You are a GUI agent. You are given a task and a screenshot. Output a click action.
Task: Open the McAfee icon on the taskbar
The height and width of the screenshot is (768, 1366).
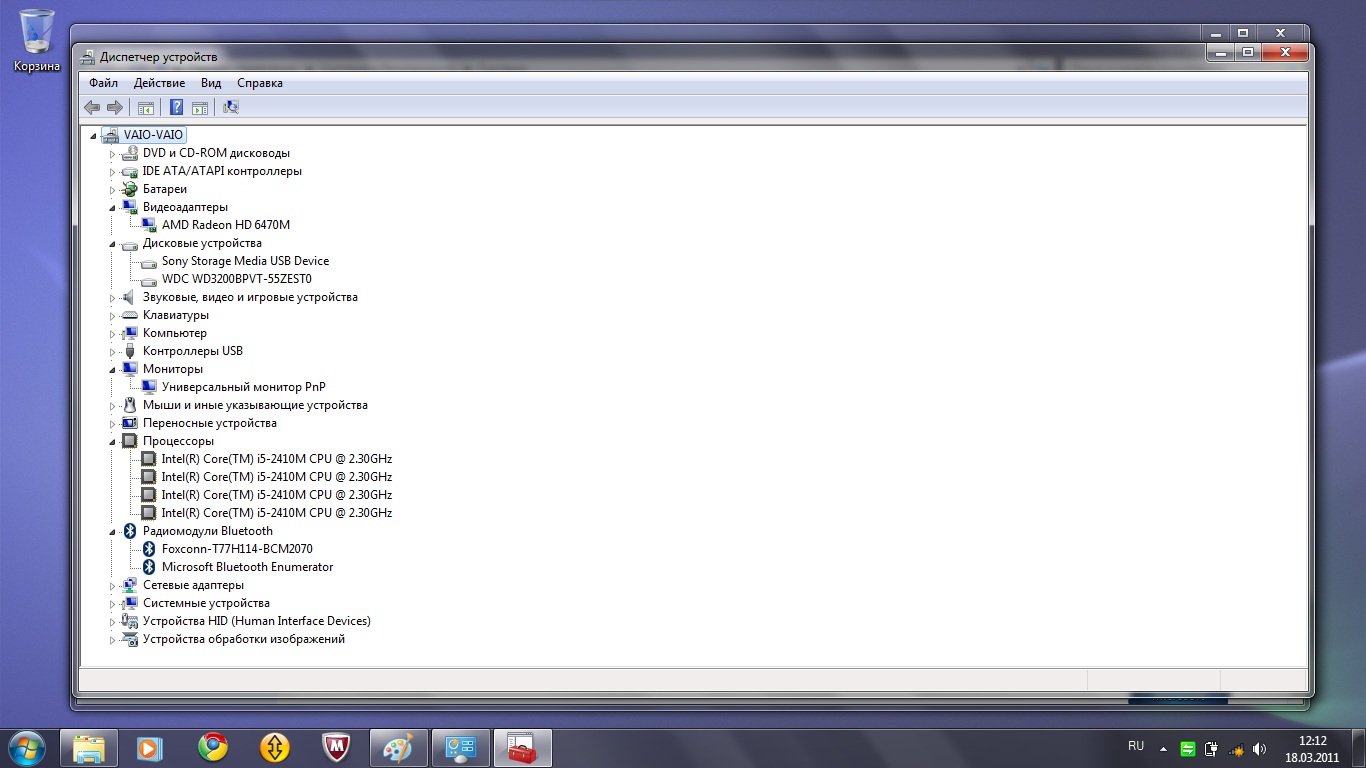pyautogui.click(x=336, y=747)
